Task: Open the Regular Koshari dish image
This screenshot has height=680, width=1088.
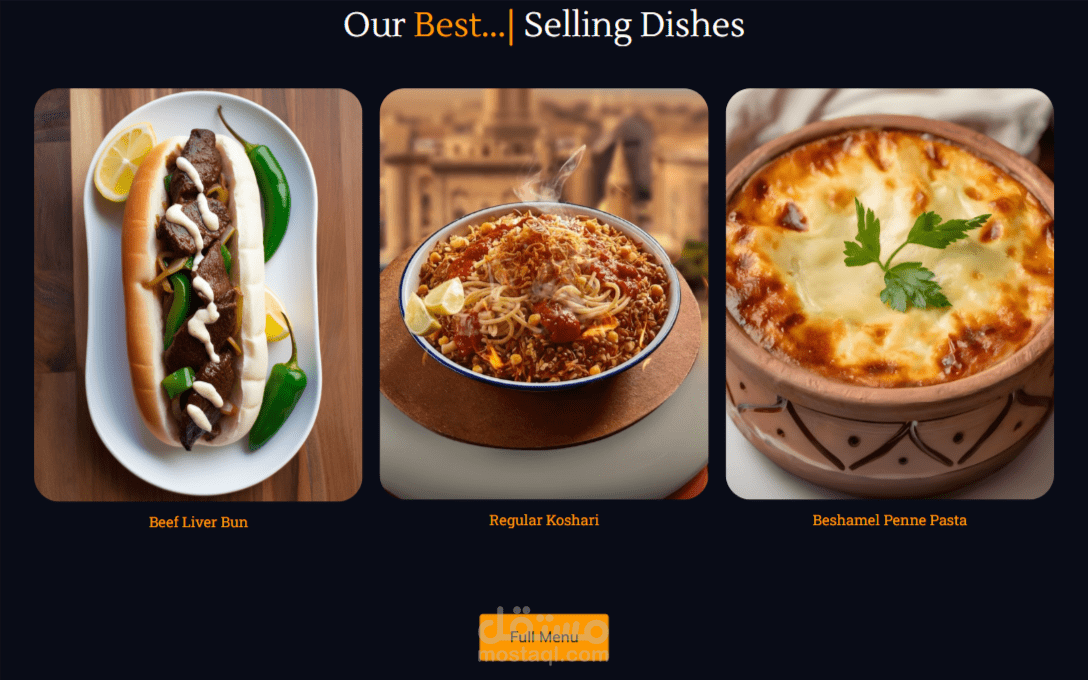Action: (543, 294)
